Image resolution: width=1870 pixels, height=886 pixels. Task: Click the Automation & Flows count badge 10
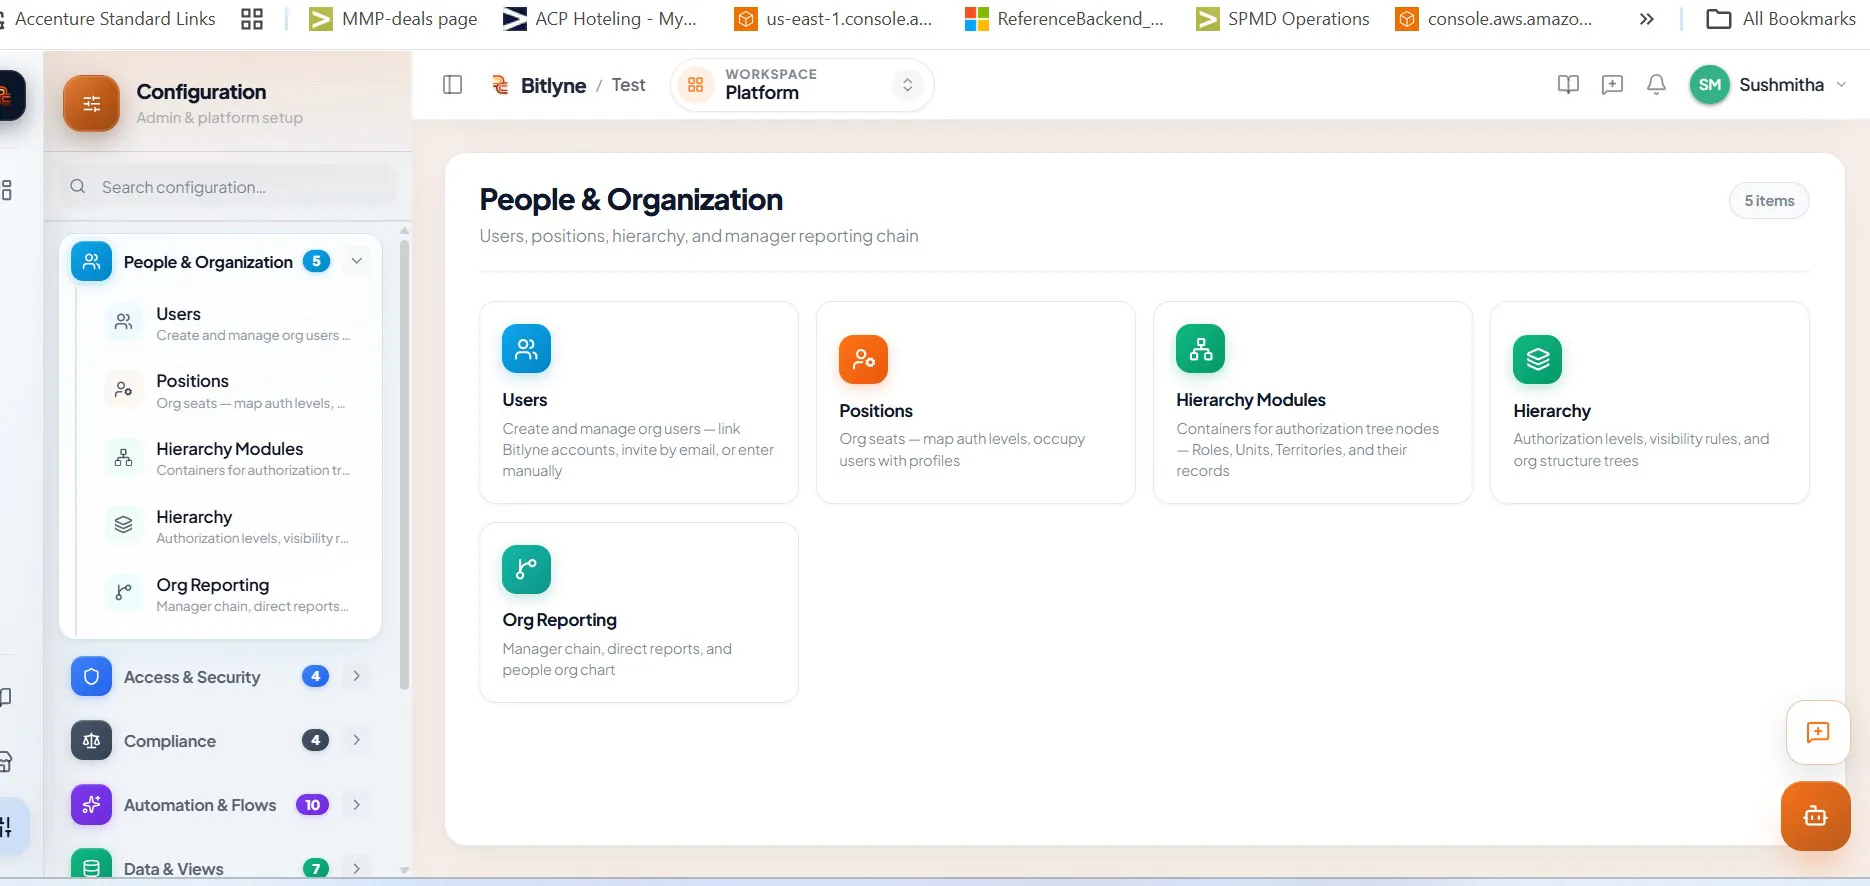(x=312, y=804)
